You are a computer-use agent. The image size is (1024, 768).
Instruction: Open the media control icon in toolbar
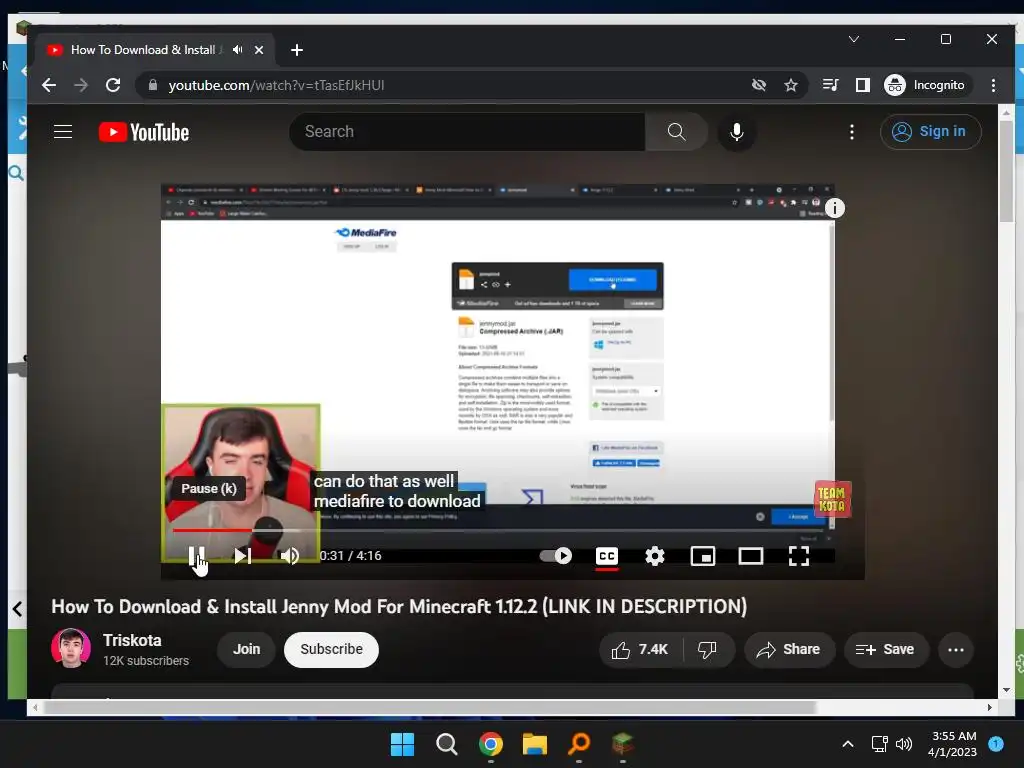830,85
